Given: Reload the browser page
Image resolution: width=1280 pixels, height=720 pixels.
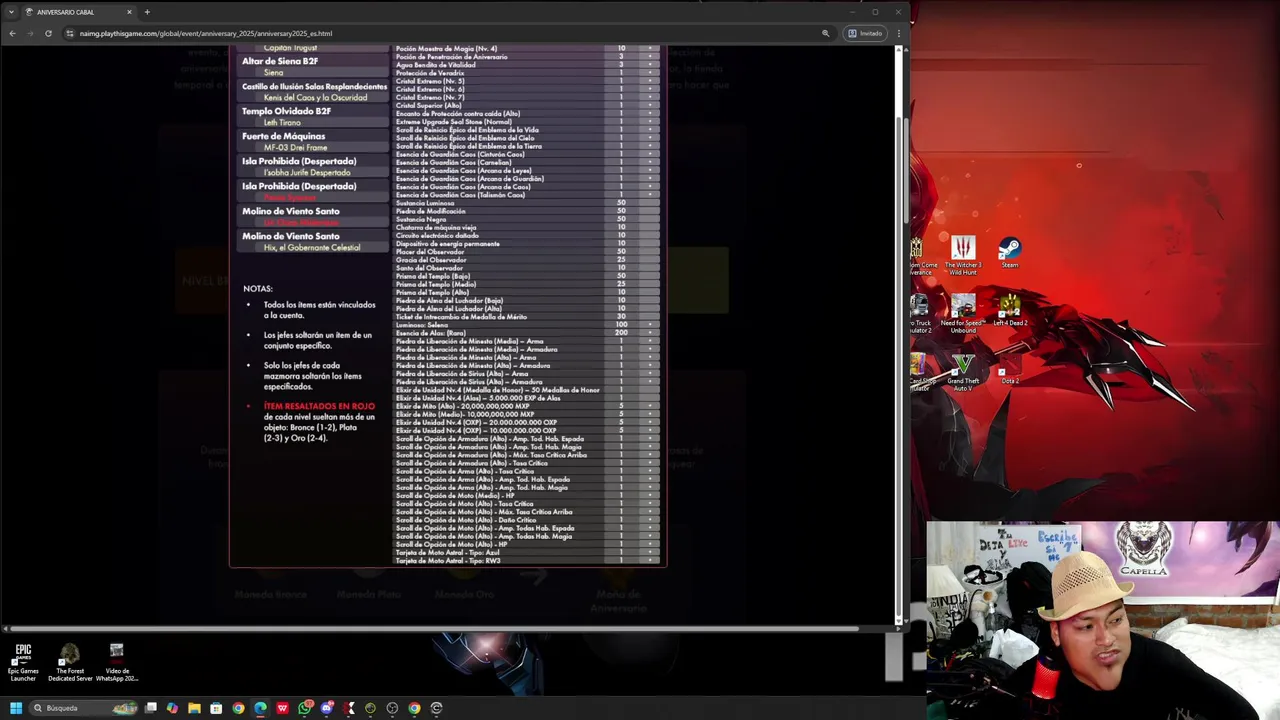Looking at the screenshot, I should pyautogui.click(x=48, y=33).
